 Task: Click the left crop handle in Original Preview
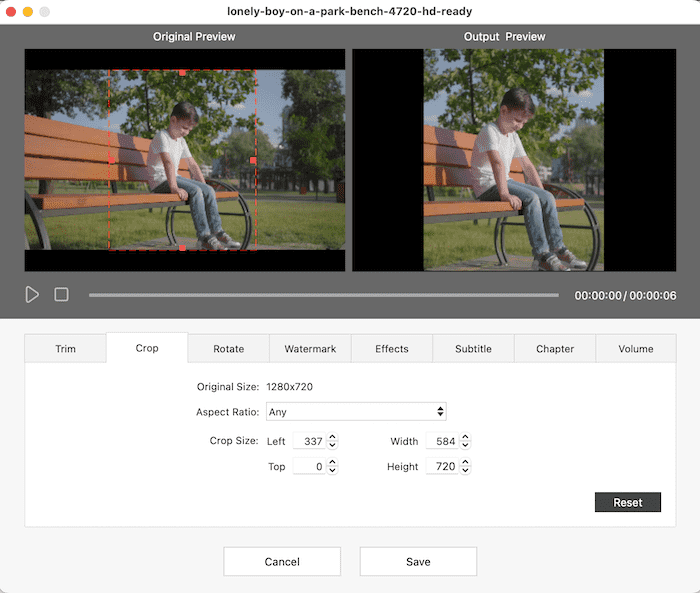pos(112,160)
